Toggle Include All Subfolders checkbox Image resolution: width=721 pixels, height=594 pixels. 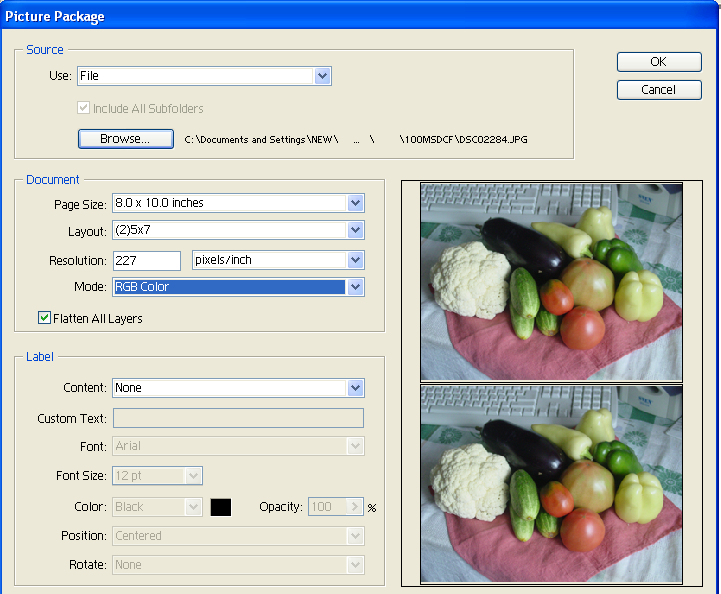[83, 108]
